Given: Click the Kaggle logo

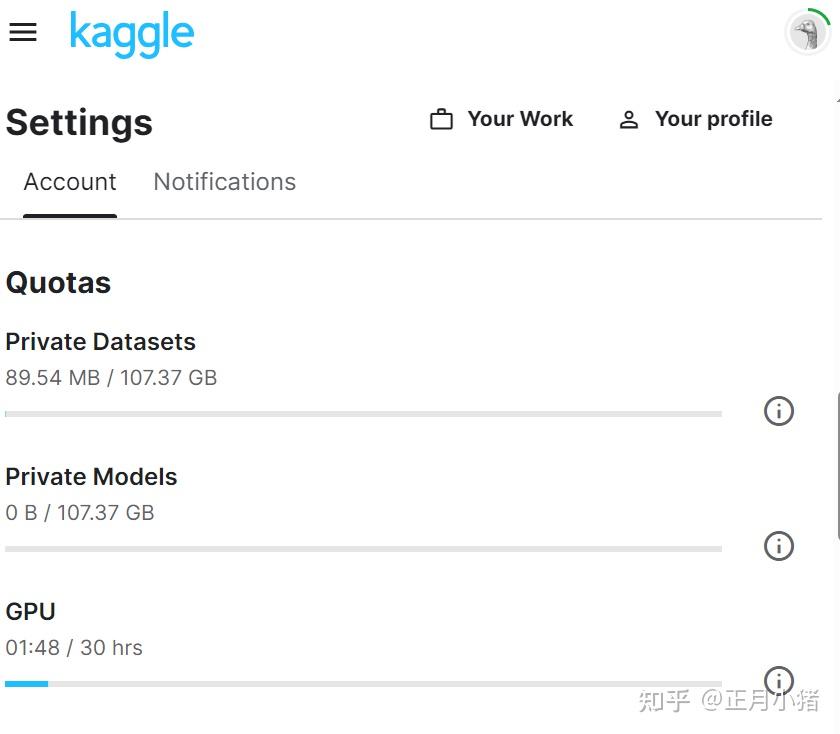Looking at the screenshot, I should [132, 34].
